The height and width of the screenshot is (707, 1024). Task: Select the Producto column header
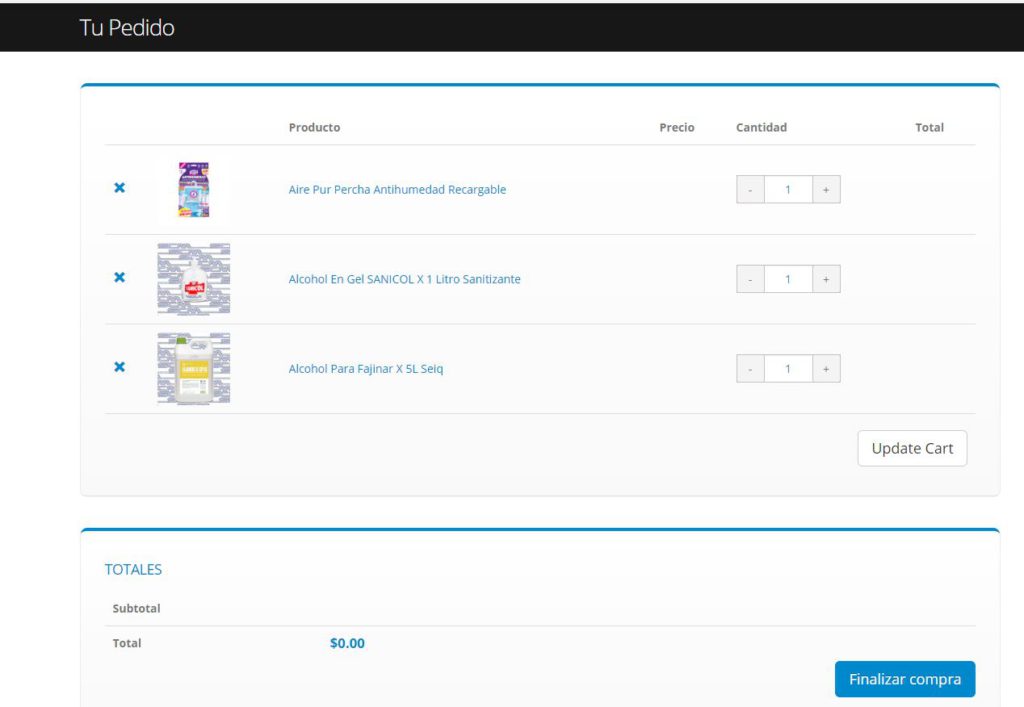point(314,127)
